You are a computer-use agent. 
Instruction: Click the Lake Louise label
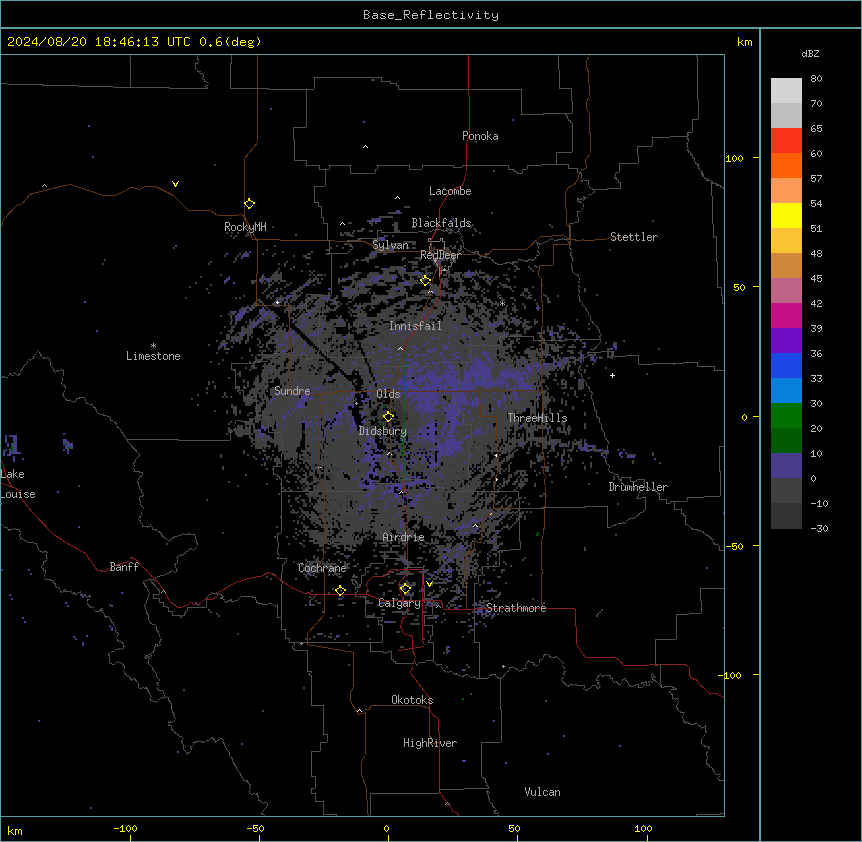18,484
